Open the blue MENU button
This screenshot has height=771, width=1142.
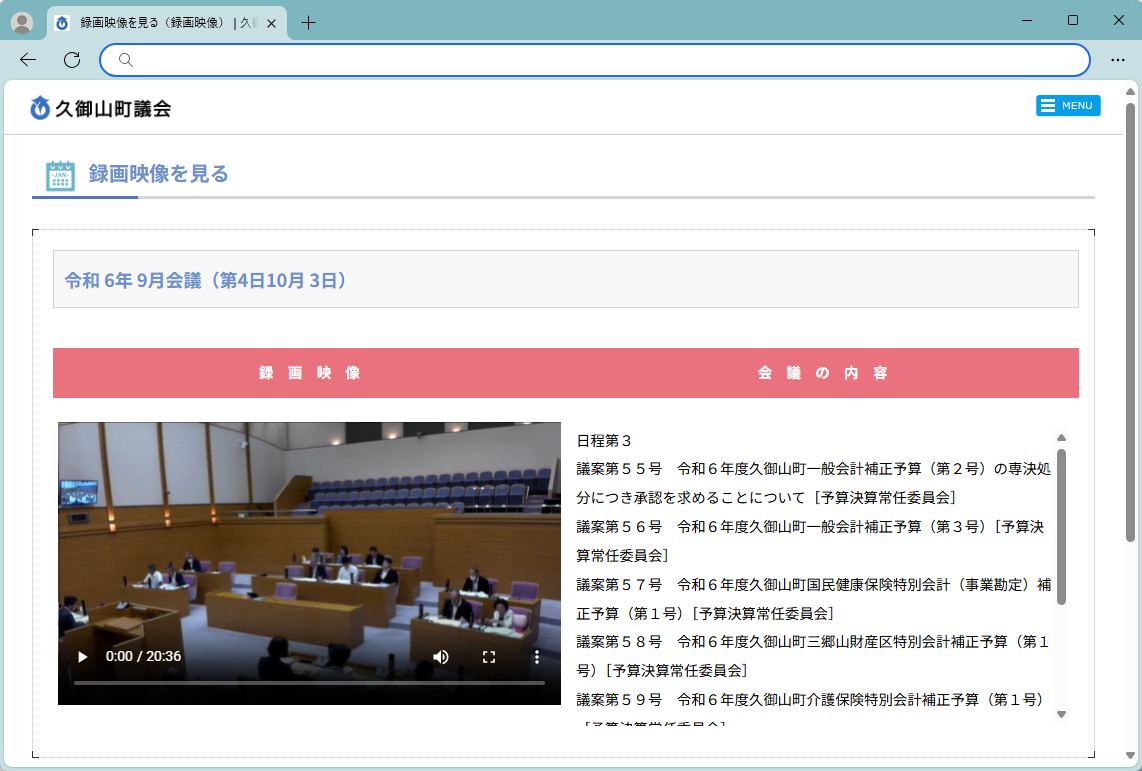tap(1068, 106)
